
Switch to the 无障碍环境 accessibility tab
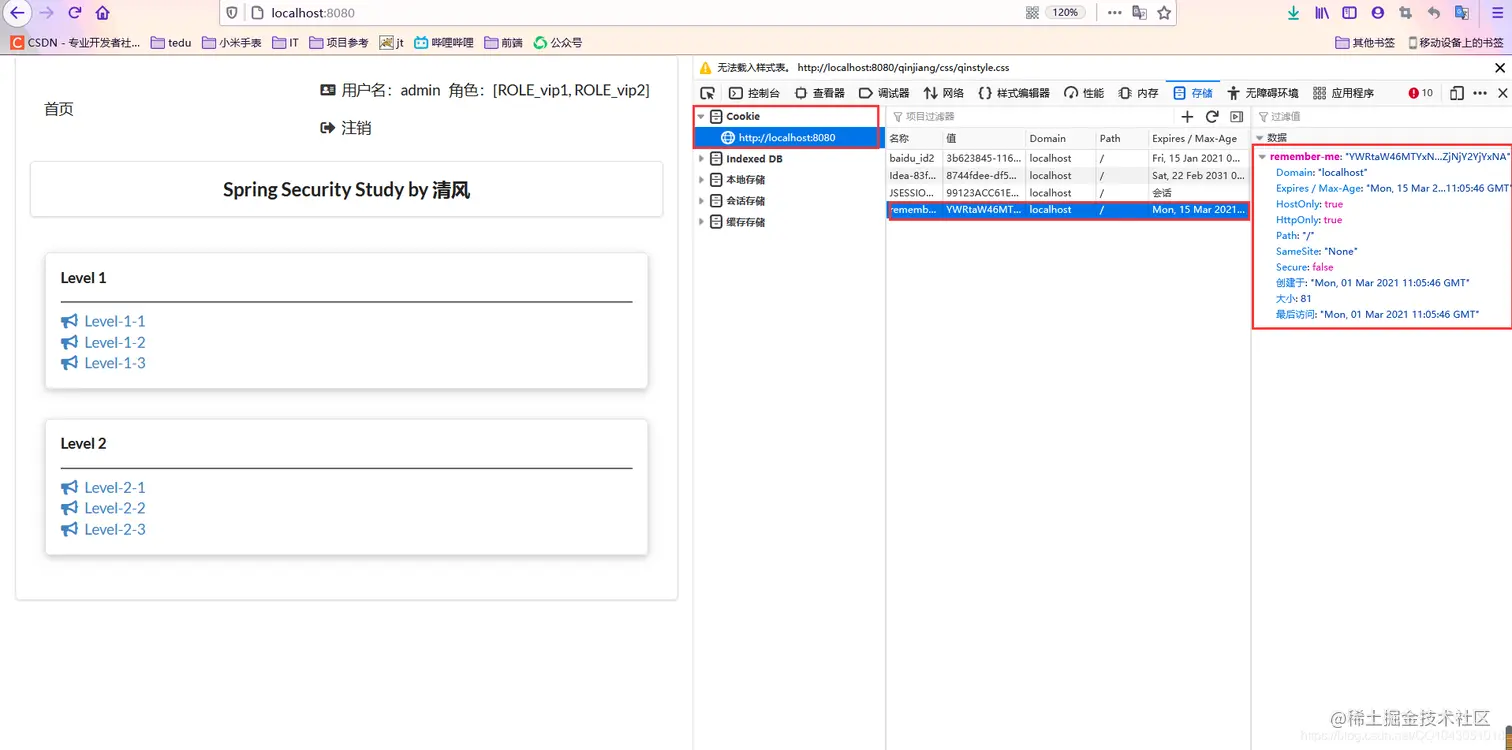tap(1262, 93)
